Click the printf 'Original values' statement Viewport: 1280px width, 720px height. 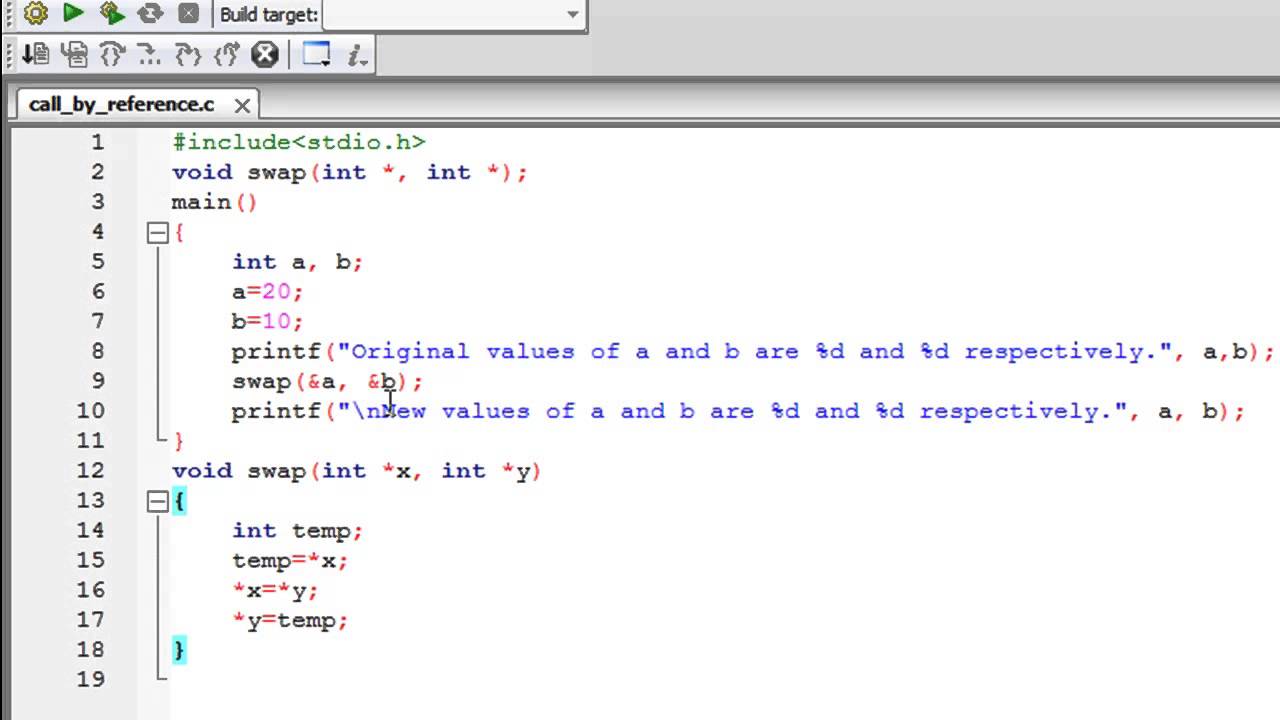point(753,352)
